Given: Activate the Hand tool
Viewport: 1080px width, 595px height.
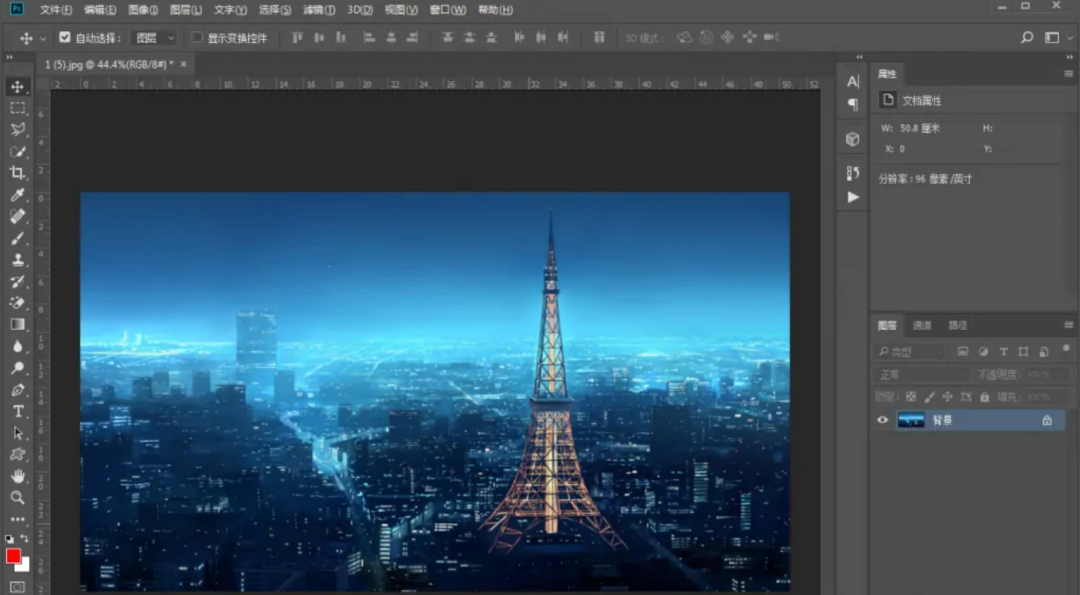Looking at the screenshot, I should tap(18, 476).
